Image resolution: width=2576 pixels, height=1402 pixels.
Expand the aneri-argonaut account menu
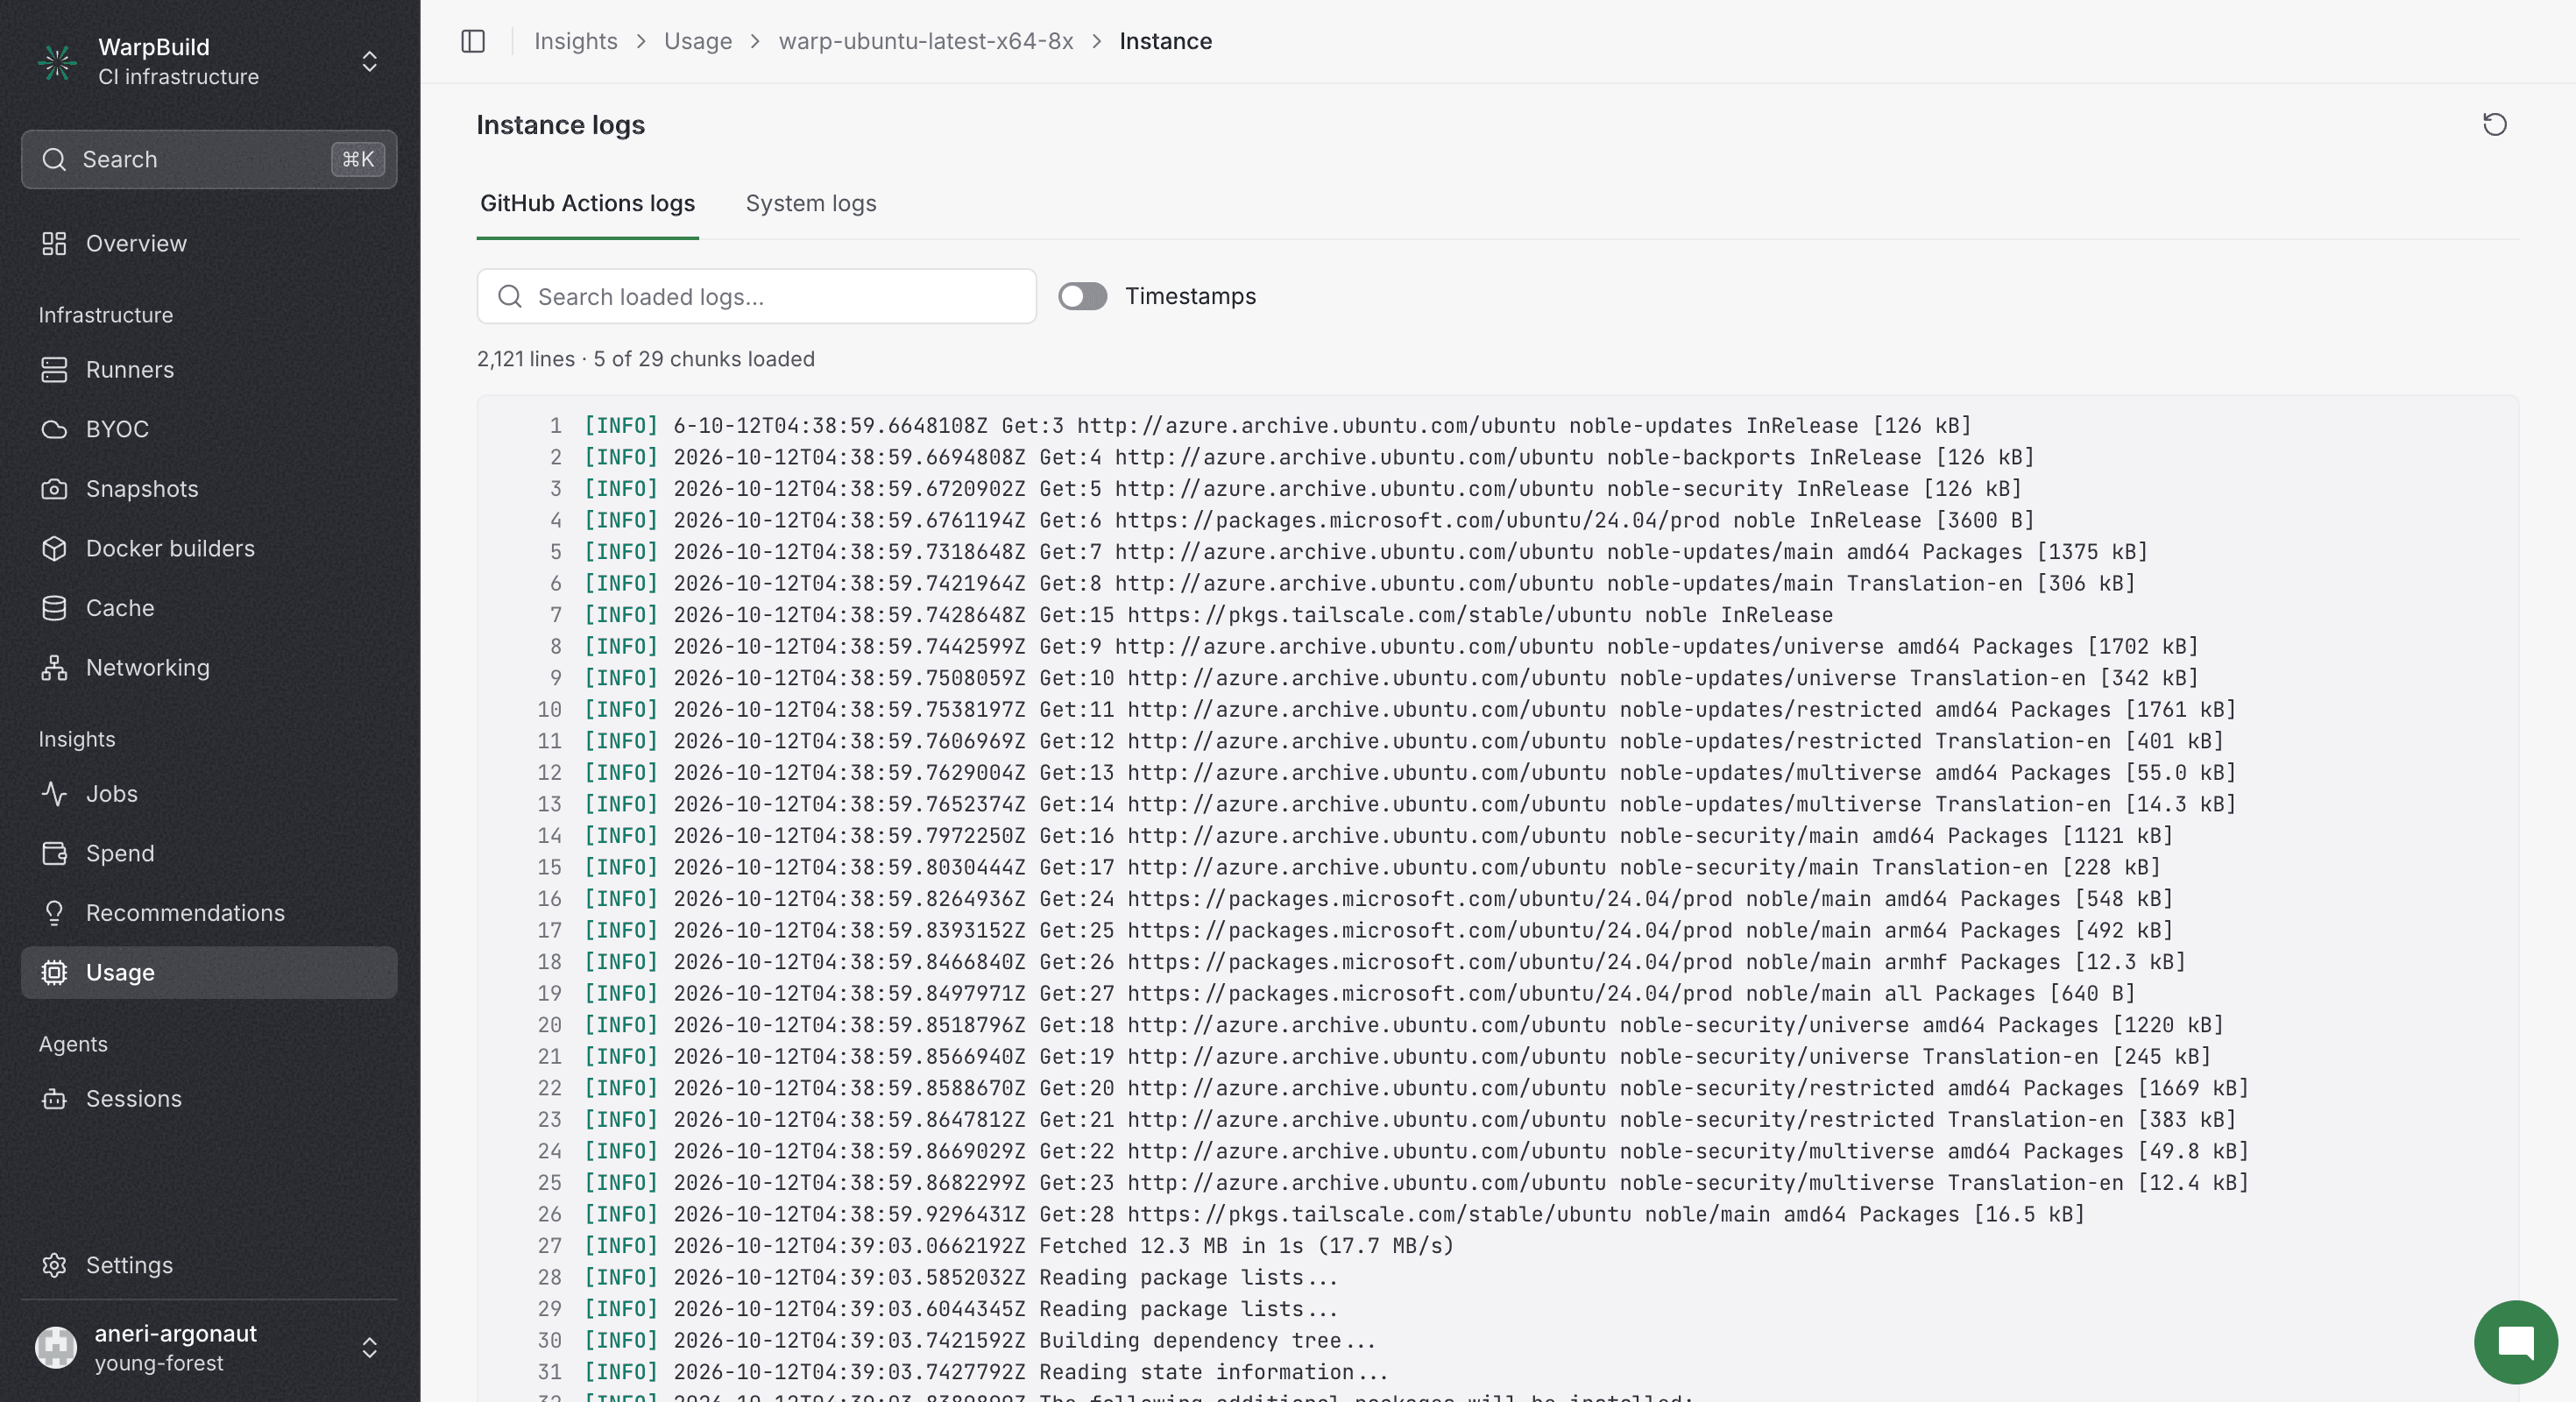point(369,1347)
